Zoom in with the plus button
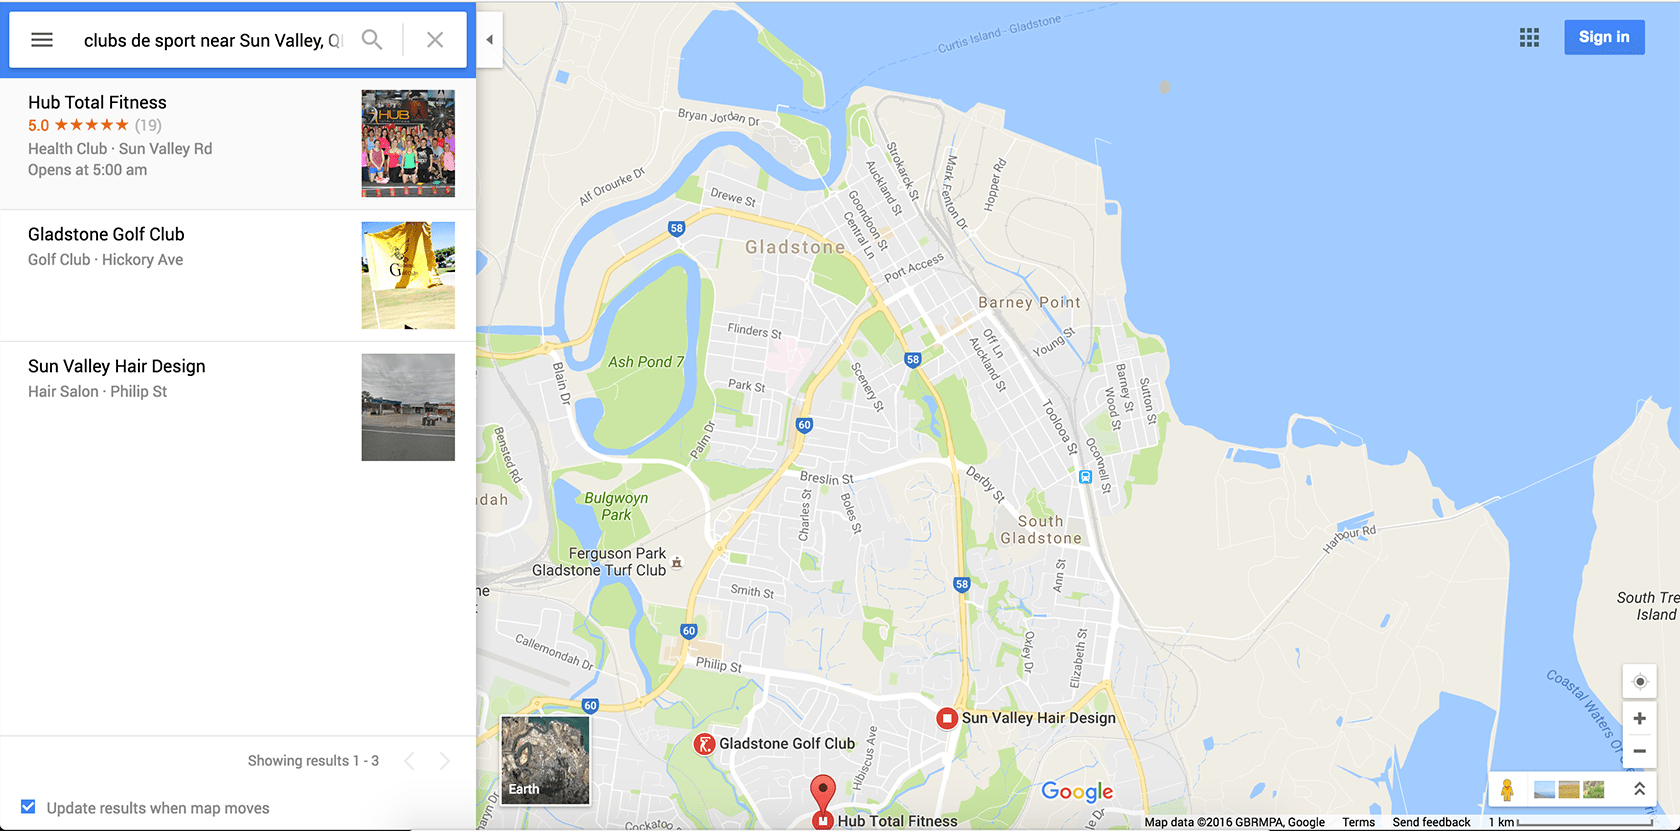1680x831 pixels. pyautogui.click(x=1639, y=719)
